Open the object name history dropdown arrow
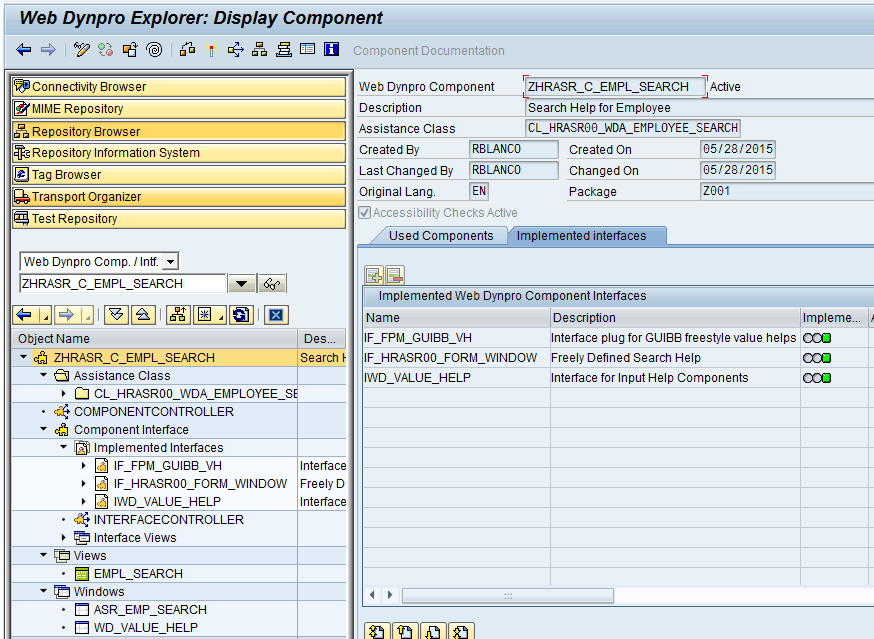This screenshot has height=639, width=874. (x=241, y=284)
